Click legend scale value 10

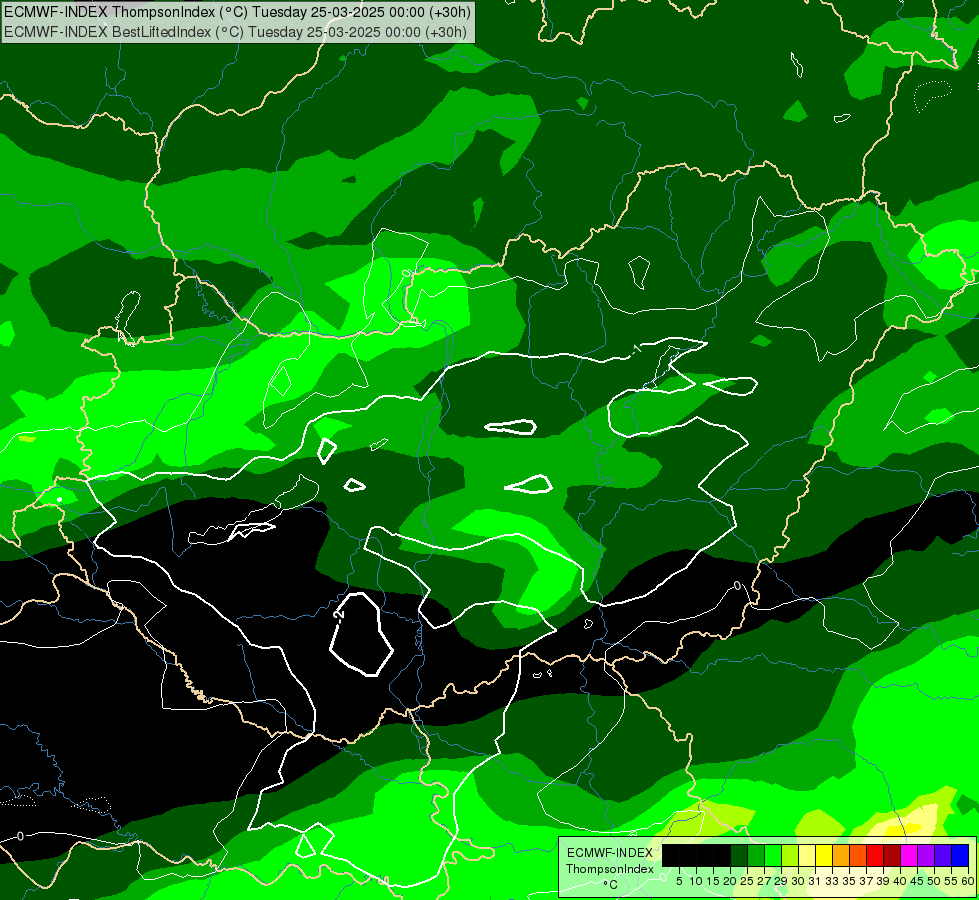click(x=696, y=881)
